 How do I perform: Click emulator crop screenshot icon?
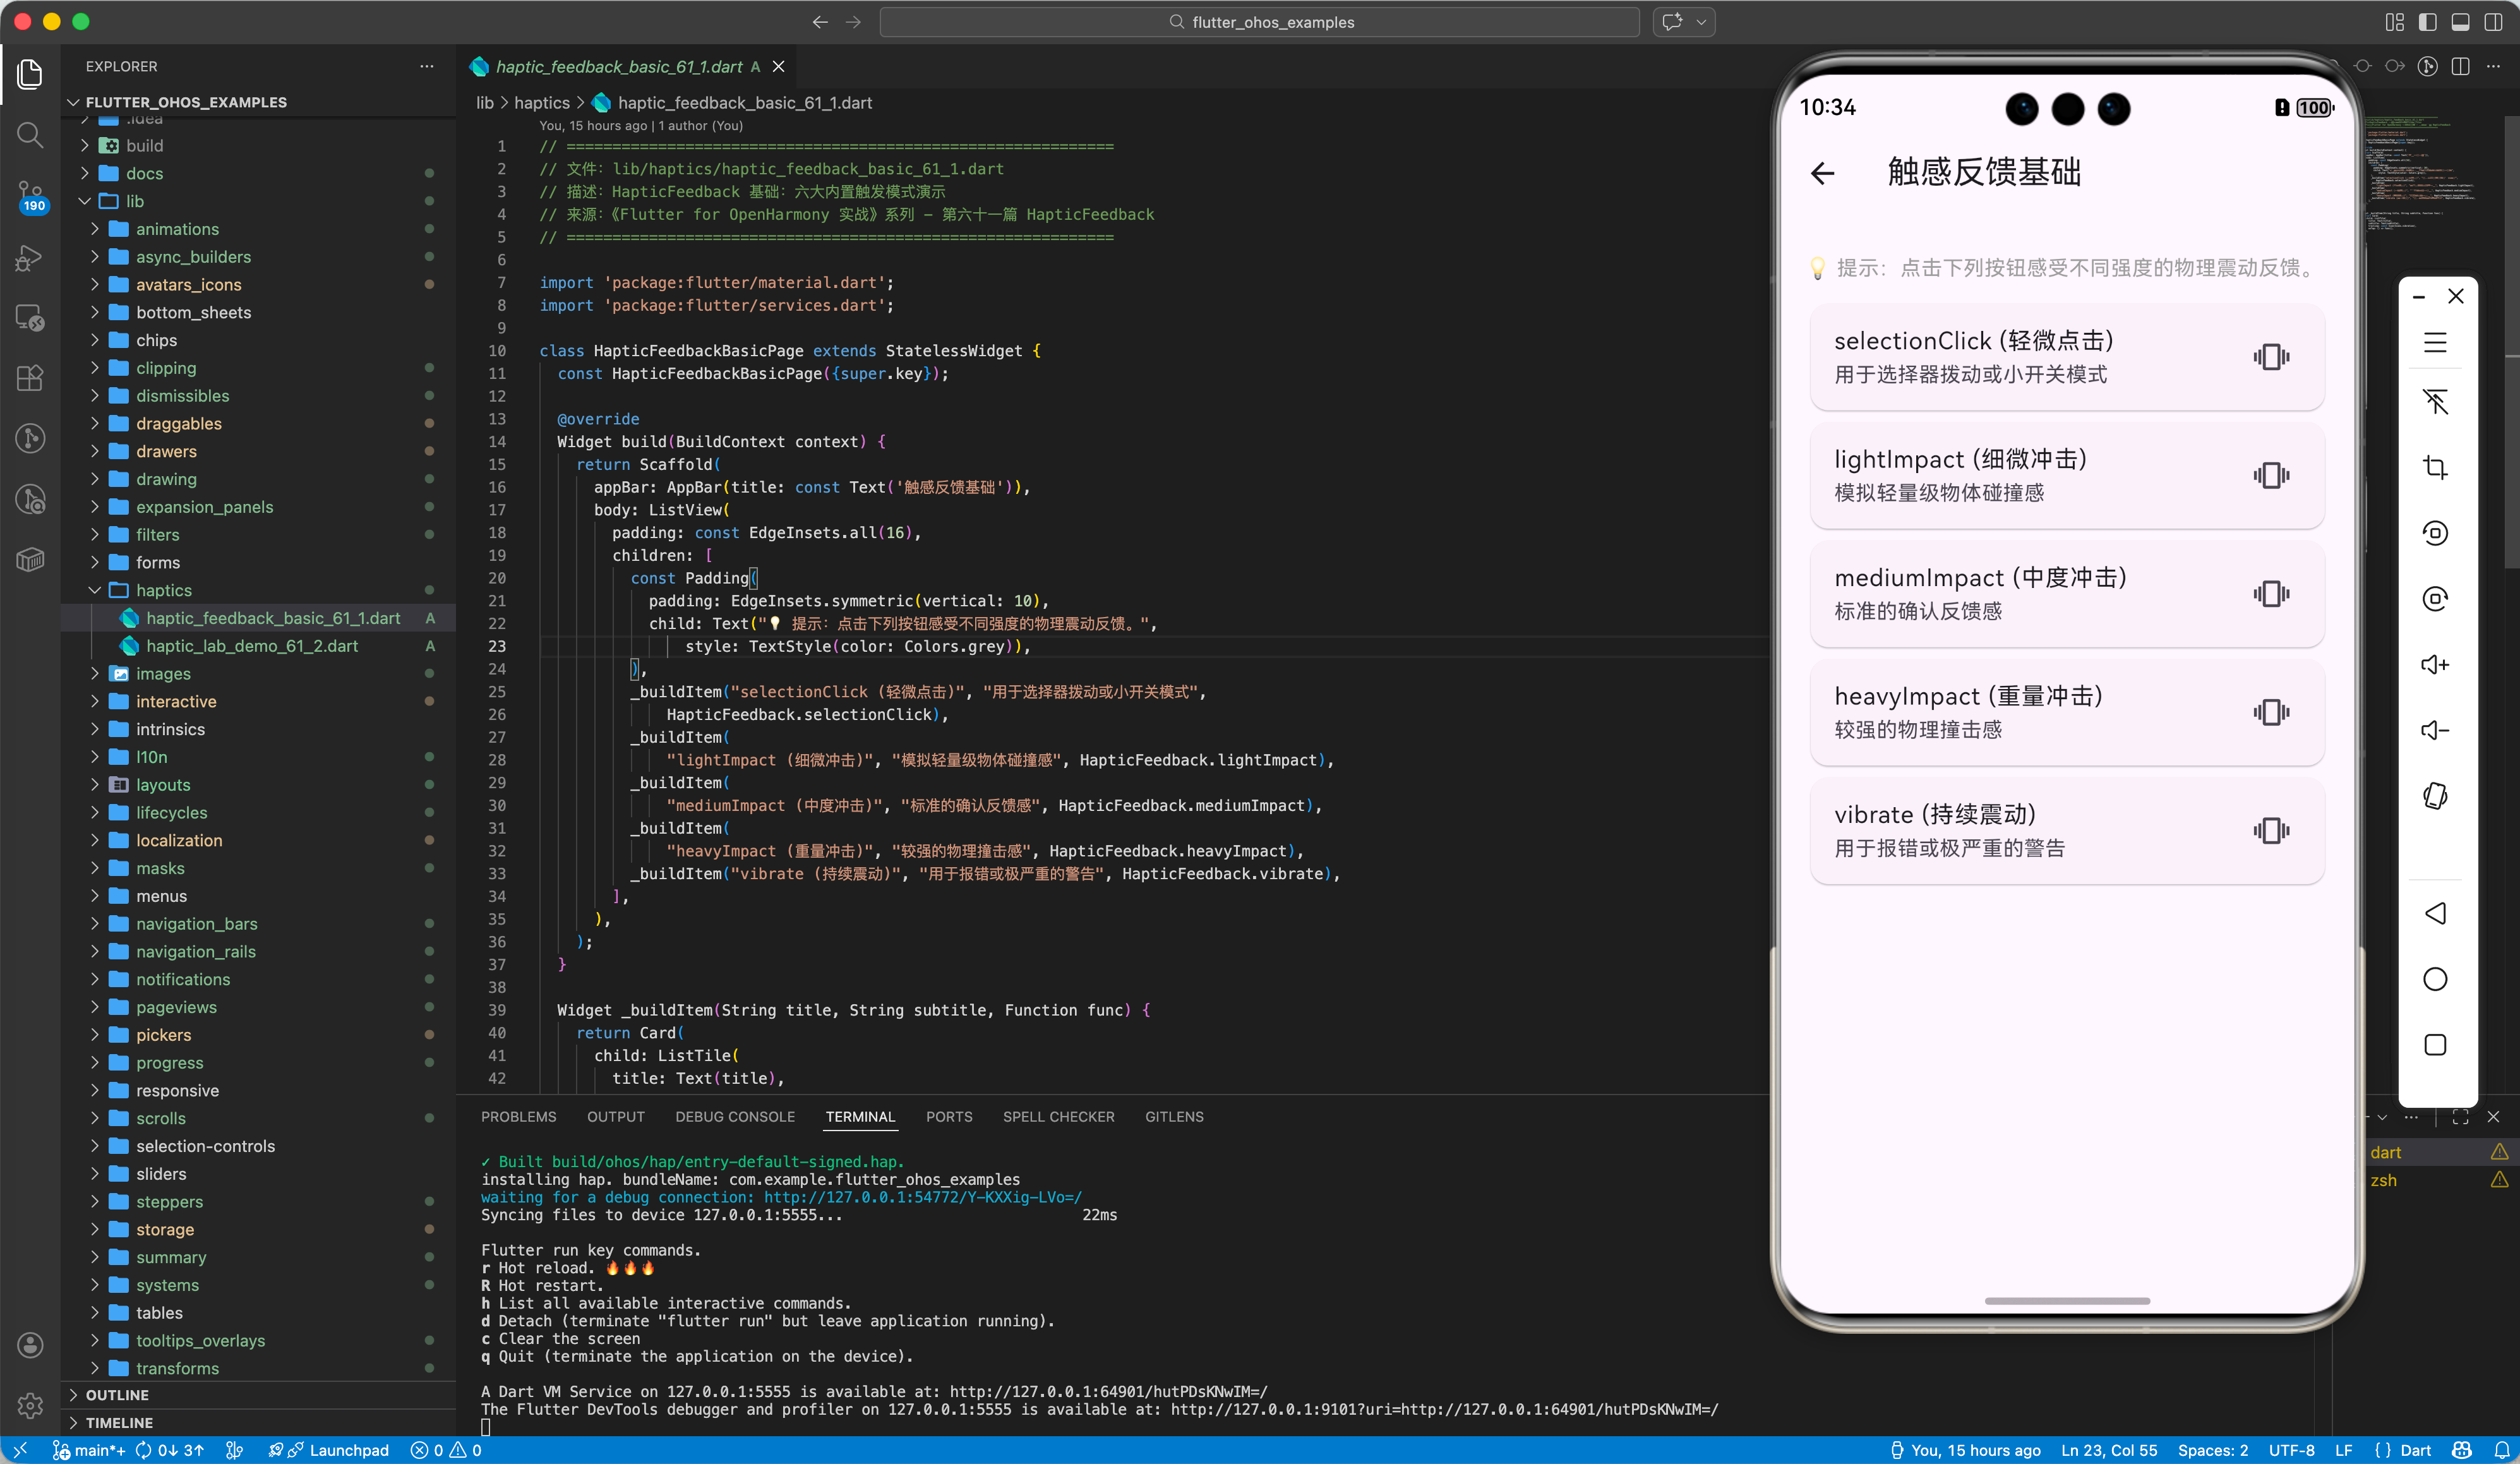(2434, 467)
